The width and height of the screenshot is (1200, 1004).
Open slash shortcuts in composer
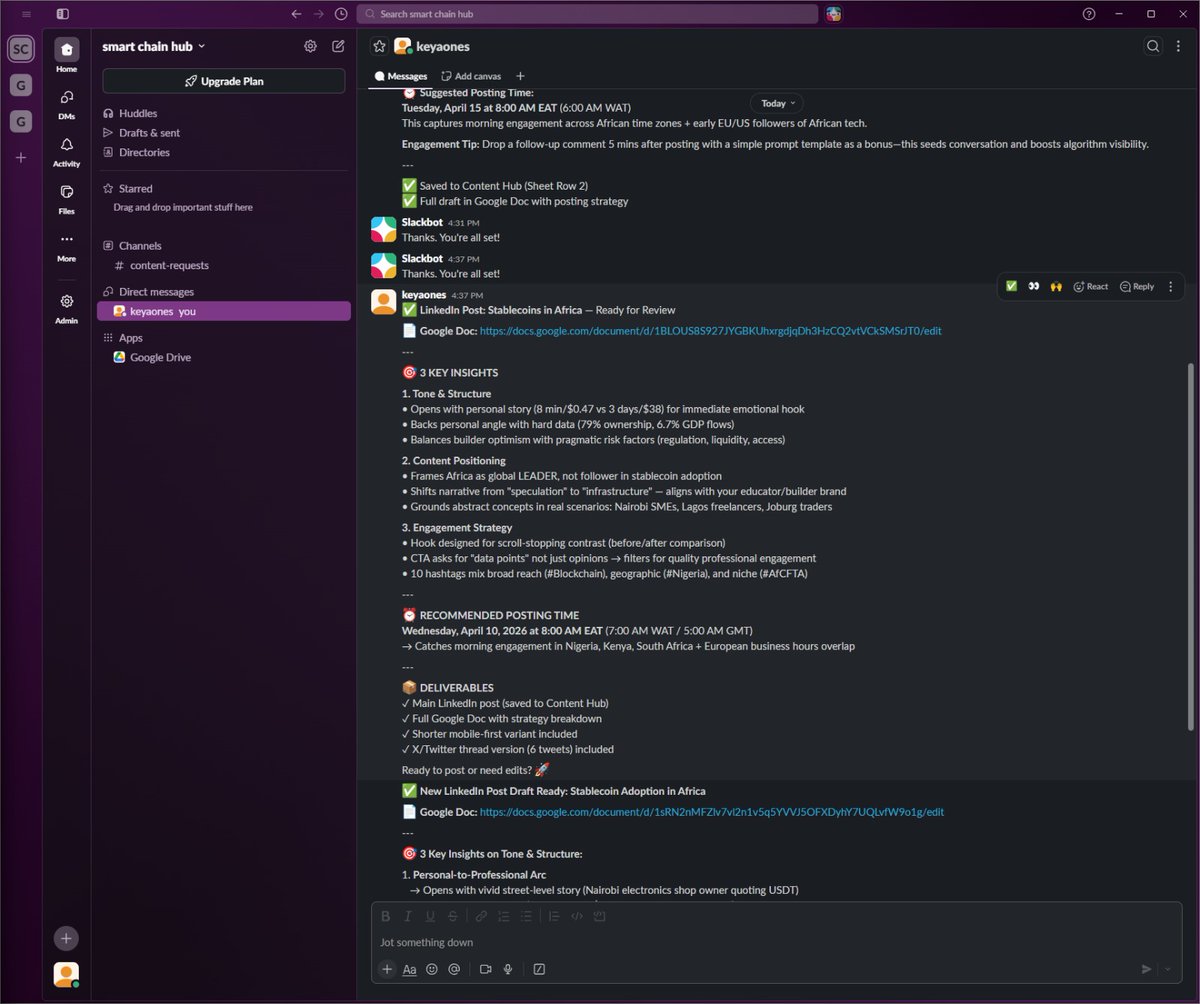[x=540, y=969]
